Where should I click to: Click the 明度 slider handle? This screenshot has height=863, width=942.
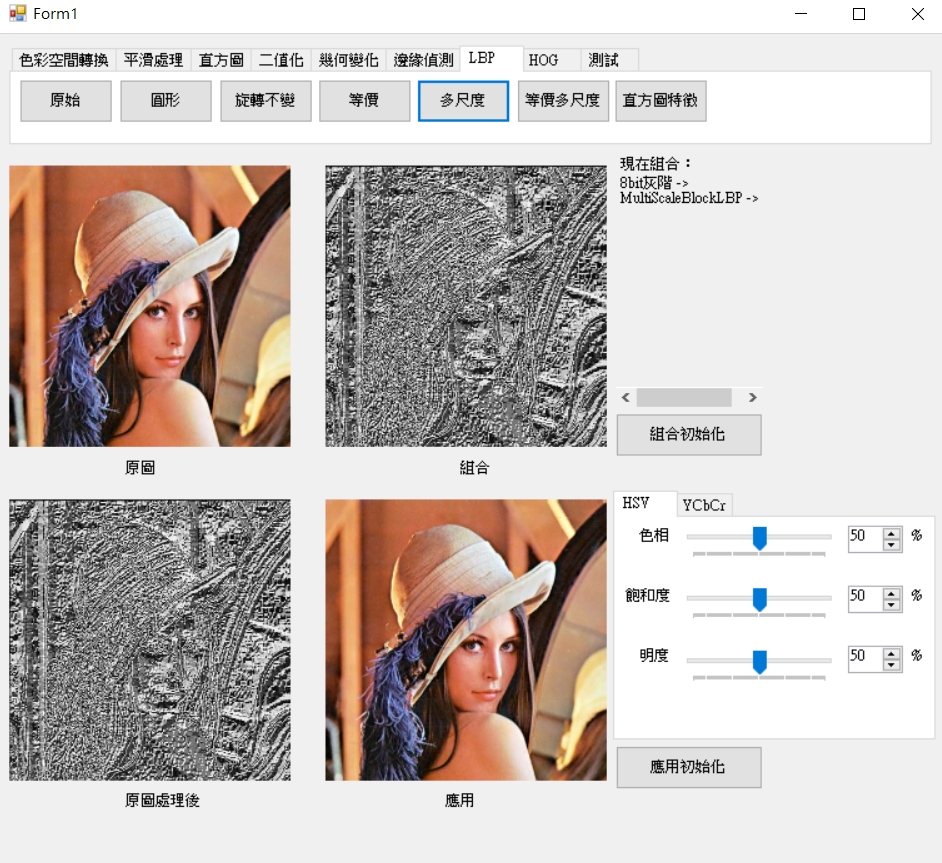(759, 661)
